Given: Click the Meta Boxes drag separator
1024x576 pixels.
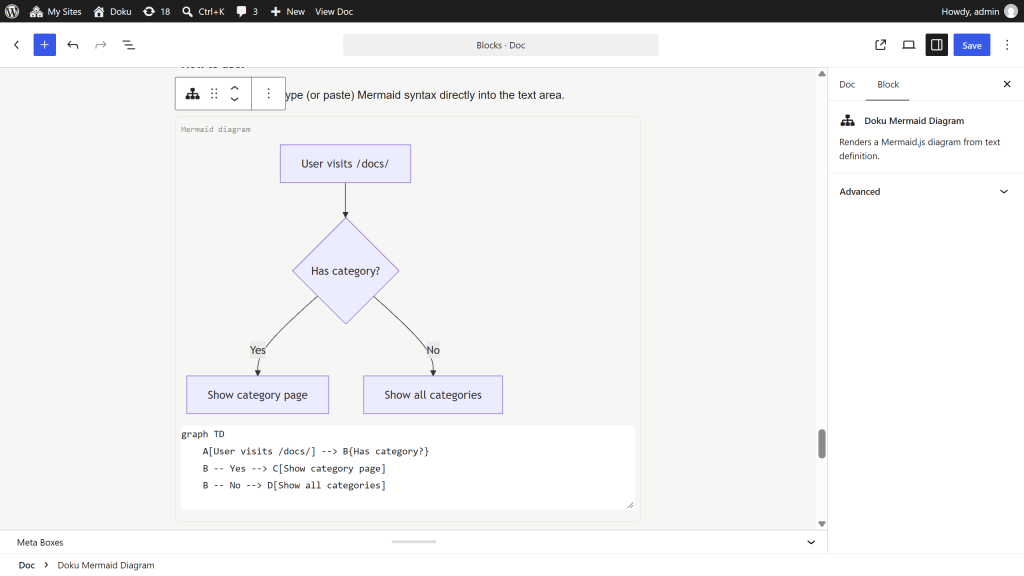Looking at the screenshot, I should coord(414,541).
